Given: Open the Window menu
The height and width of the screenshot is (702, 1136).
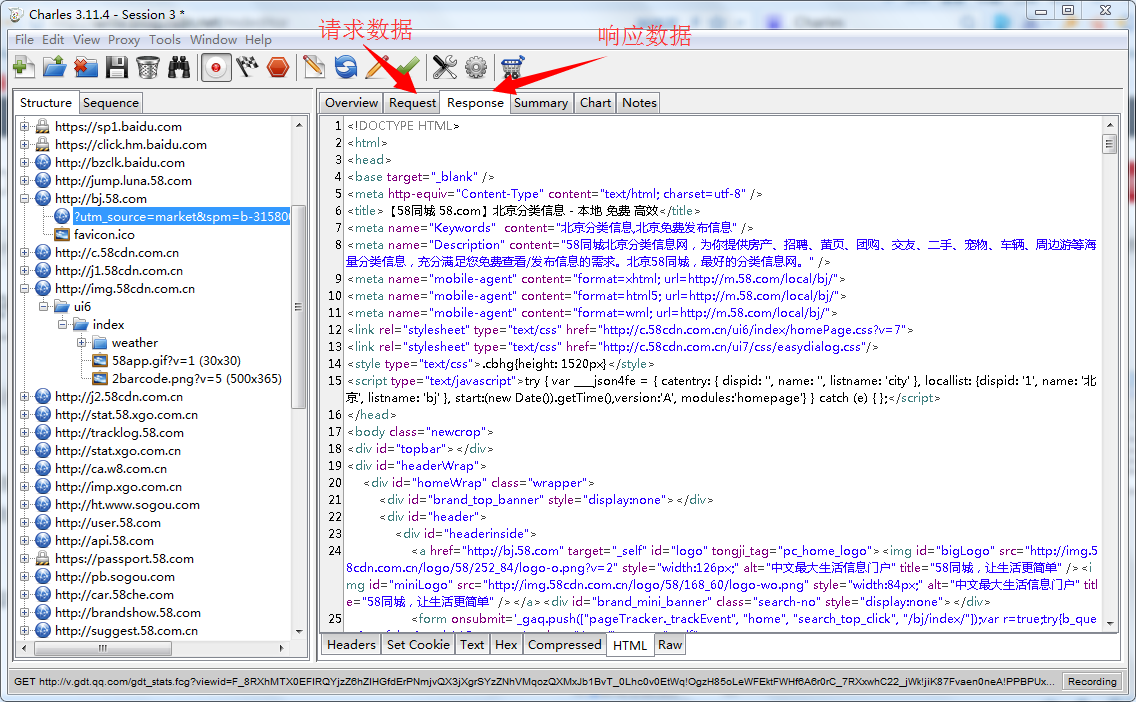Looking at the screenshot, I should tap(213, 40).
